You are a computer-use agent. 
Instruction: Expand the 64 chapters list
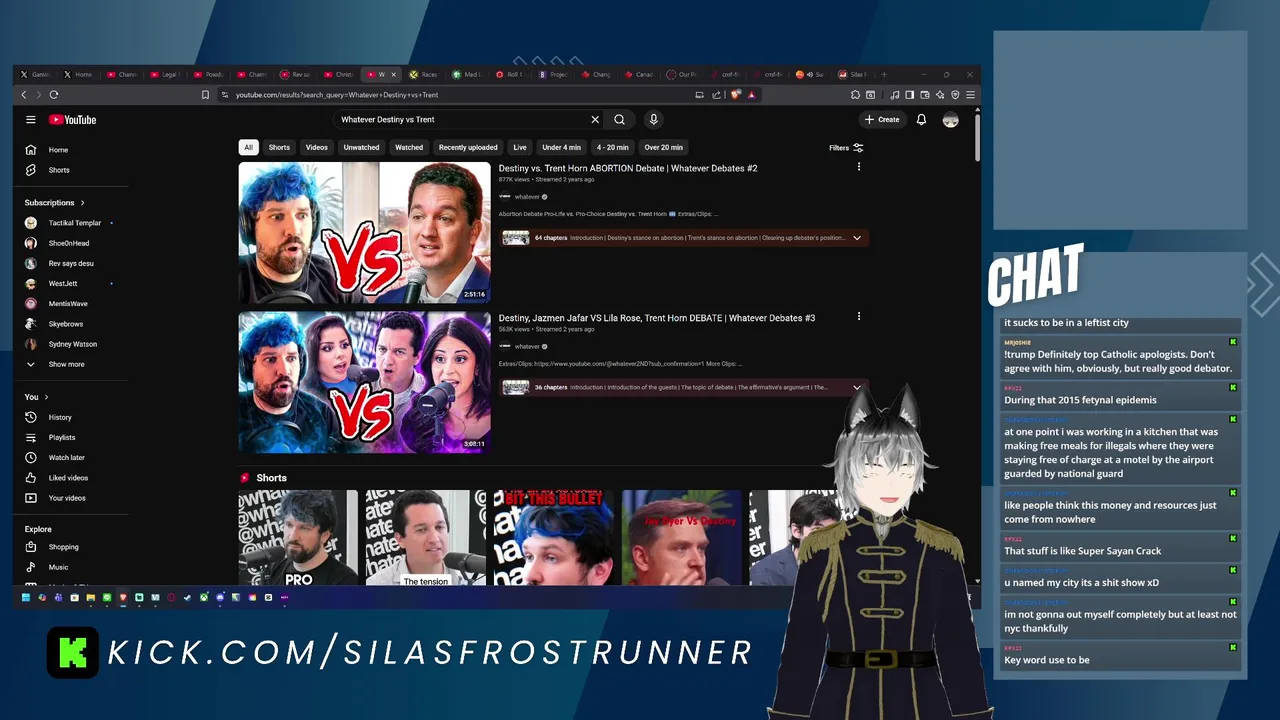point(857,238)
